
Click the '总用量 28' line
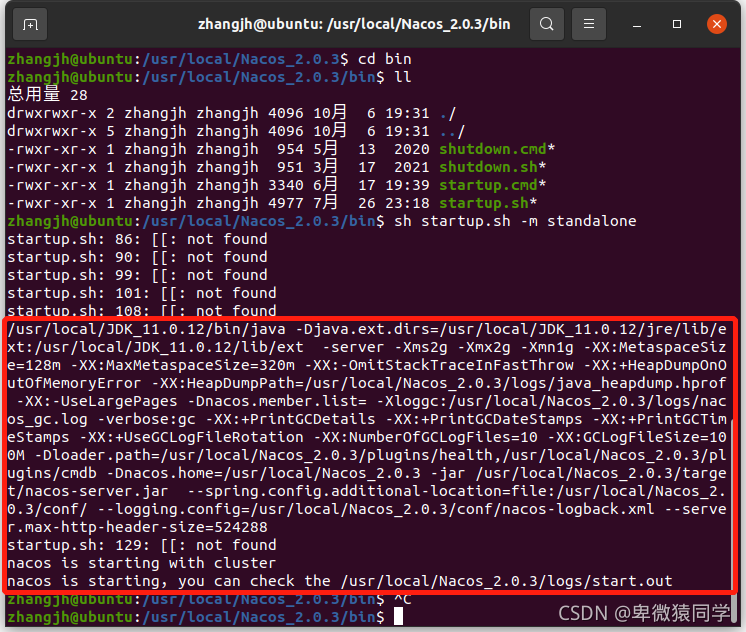tap(47, 95)
